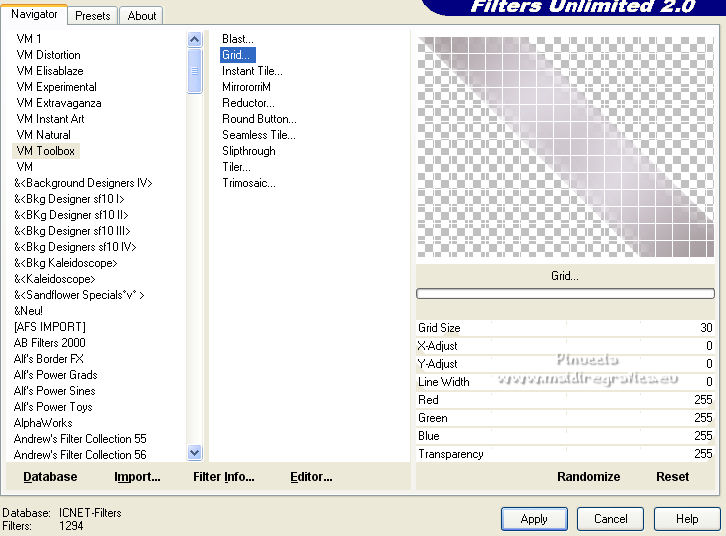
Task: Select the Seamless Tile... filter
Action: pyautogui.click(x=258, y=135)
